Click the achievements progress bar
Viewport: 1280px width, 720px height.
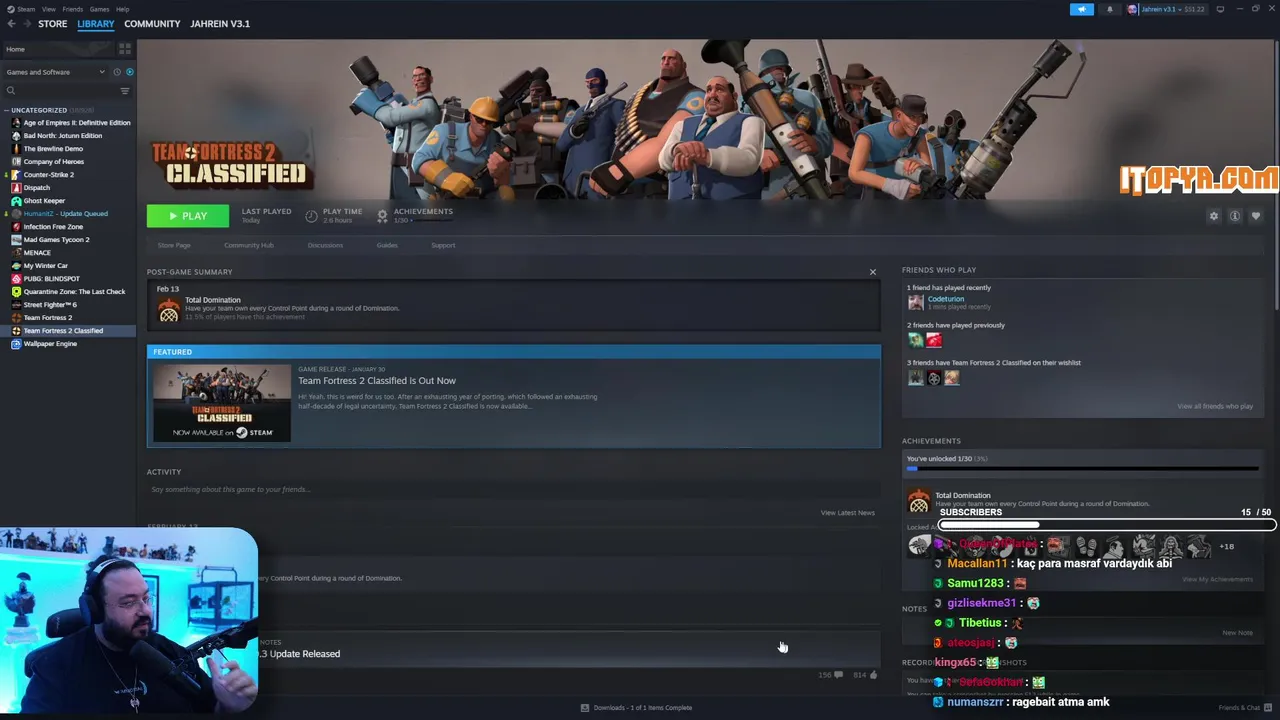(1082, 468)
